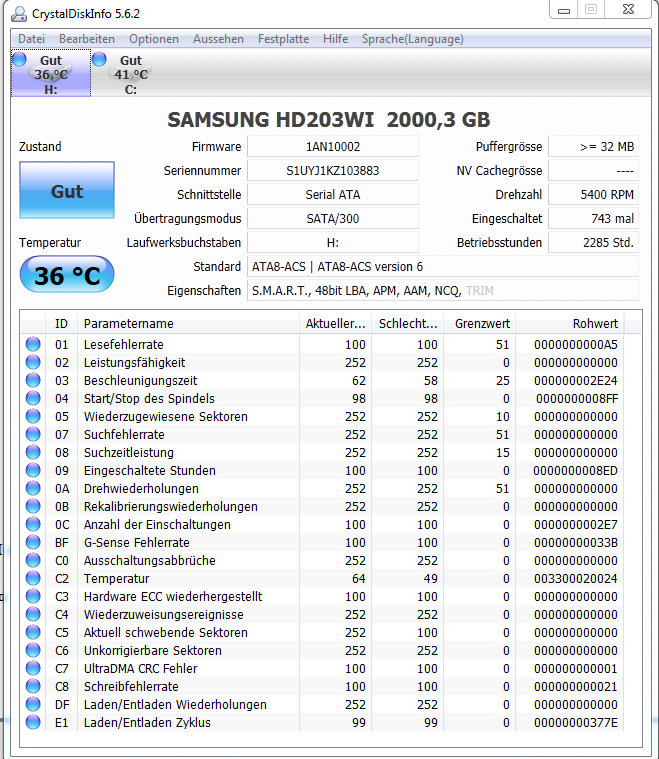The image size is (659, 759).
Task: Click the Übertragungsmodus field SATA/300
Action: 333,218
